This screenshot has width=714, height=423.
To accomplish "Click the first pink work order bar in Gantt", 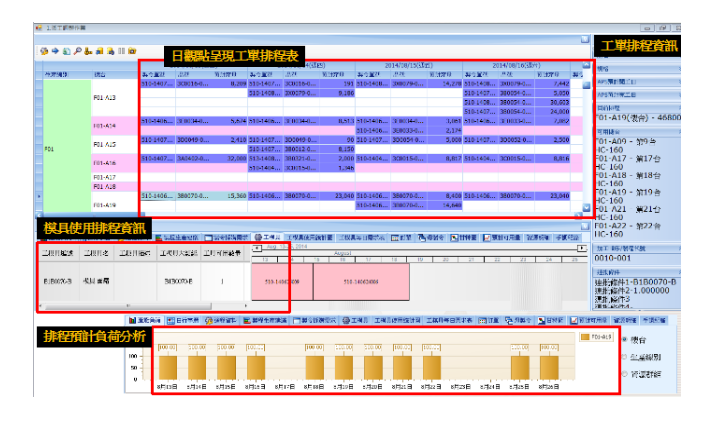I will click(282, 281).
